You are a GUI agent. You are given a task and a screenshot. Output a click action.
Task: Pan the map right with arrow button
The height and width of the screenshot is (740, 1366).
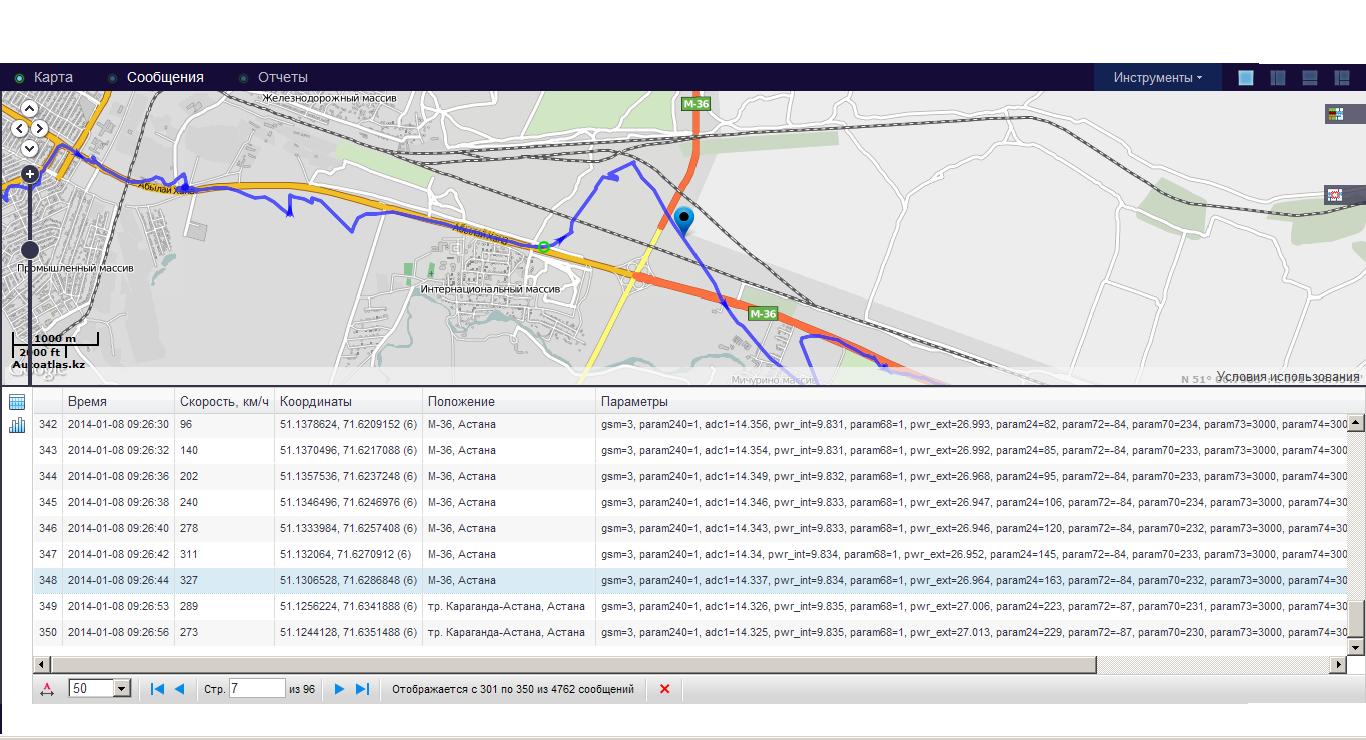[x=40, y=128]
